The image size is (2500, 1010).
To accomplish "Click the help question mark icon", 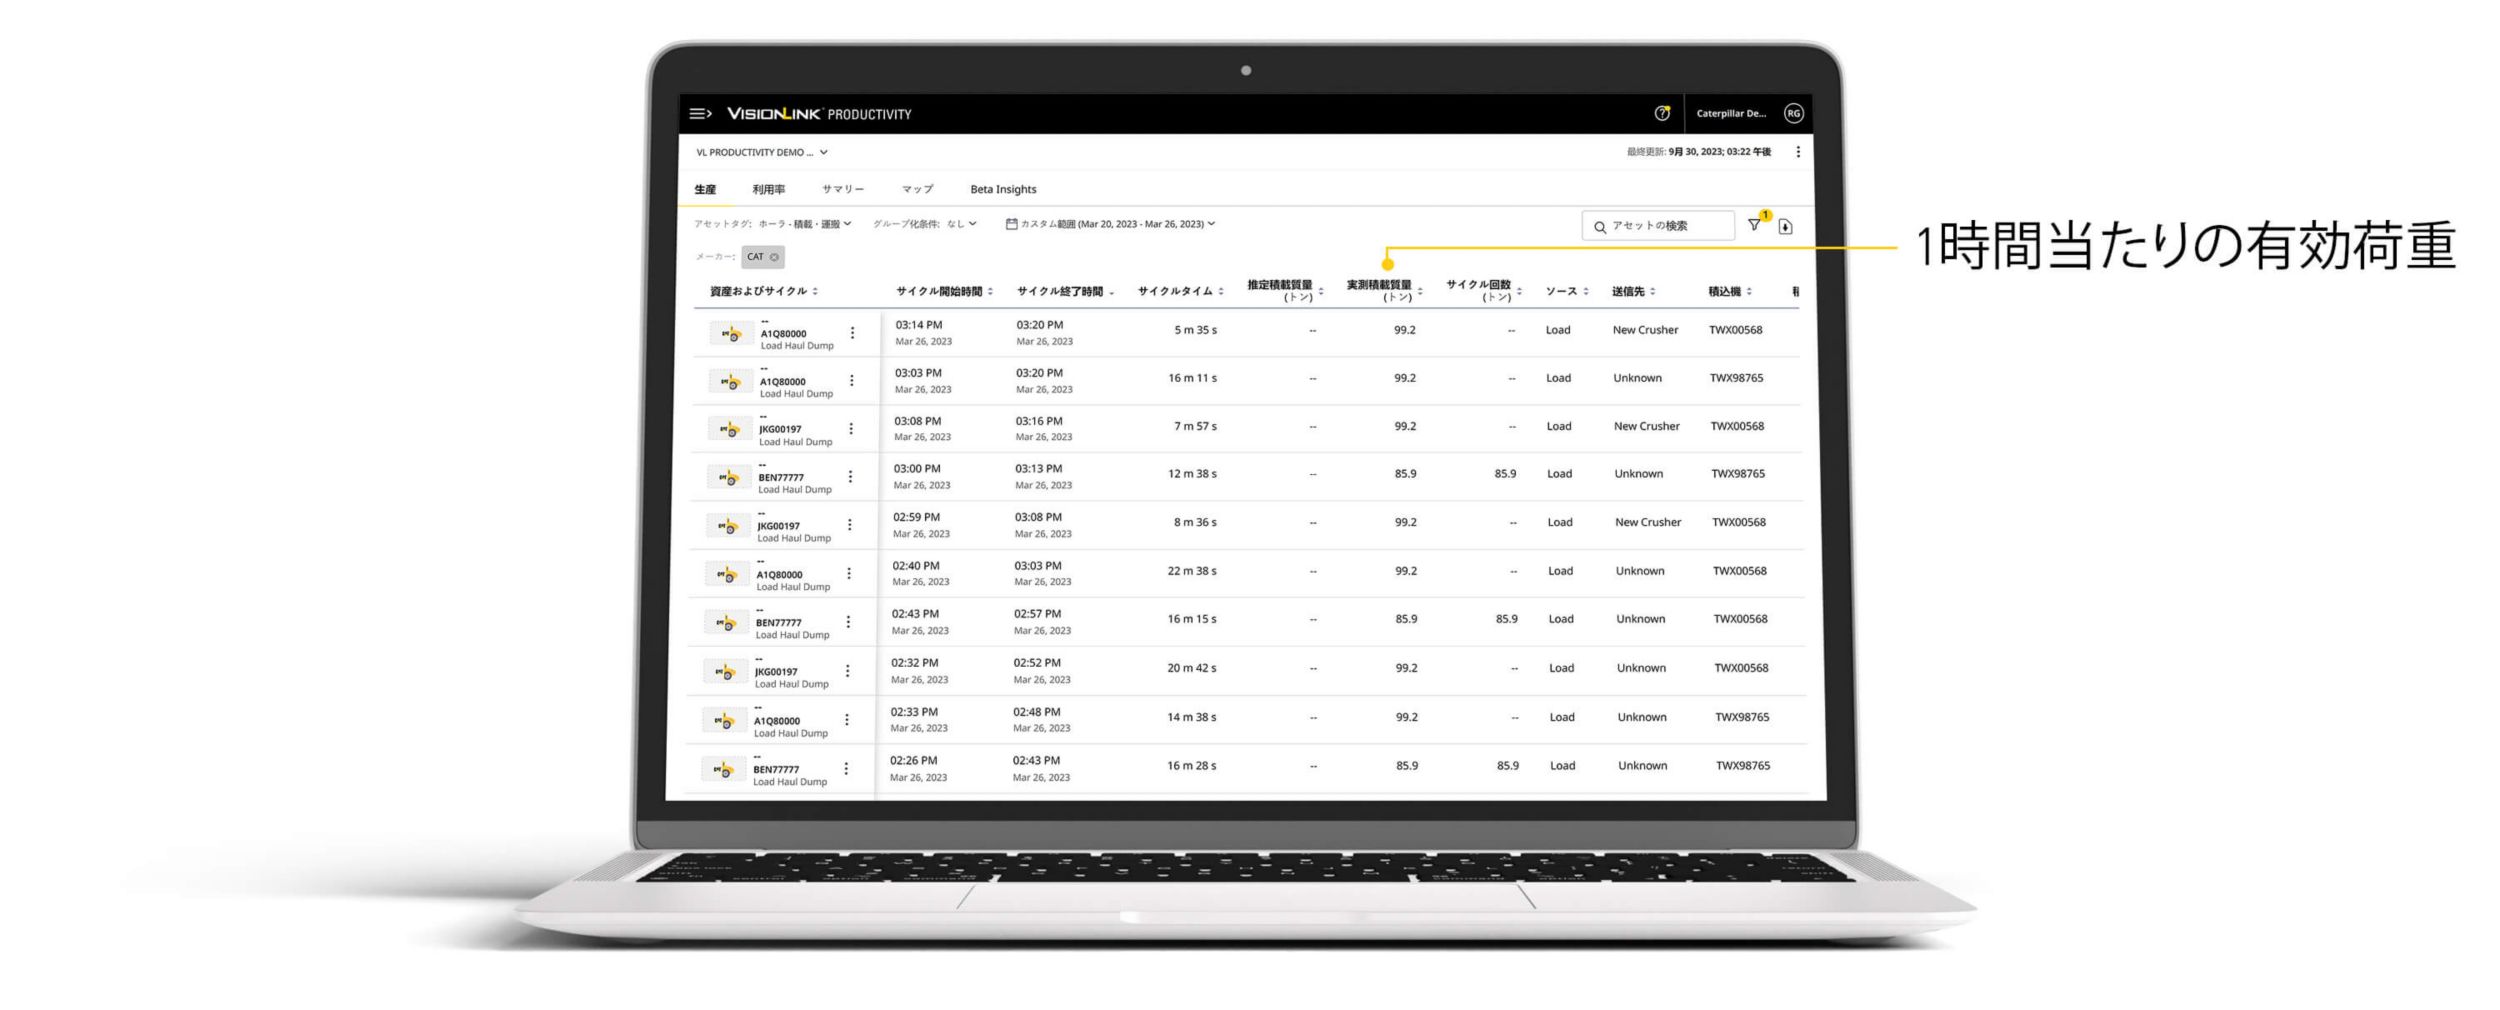I will (1662, 114).
